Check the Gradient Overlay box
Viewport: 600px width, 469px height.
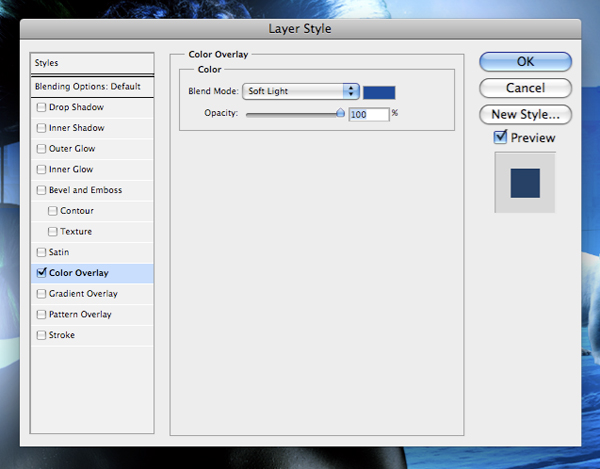41,294
